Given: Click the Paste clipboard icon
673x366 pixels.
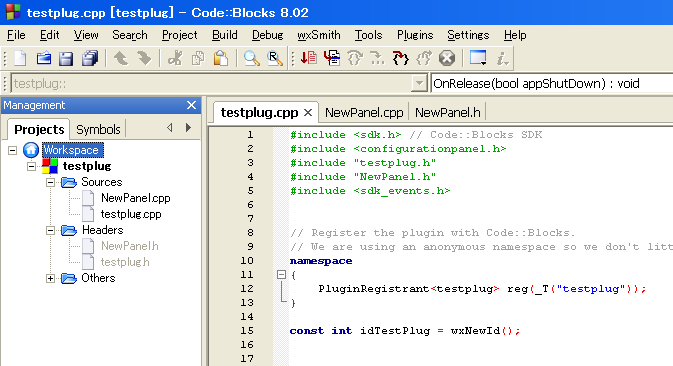Looking at the screenshot, I should [x=221, y=58].
